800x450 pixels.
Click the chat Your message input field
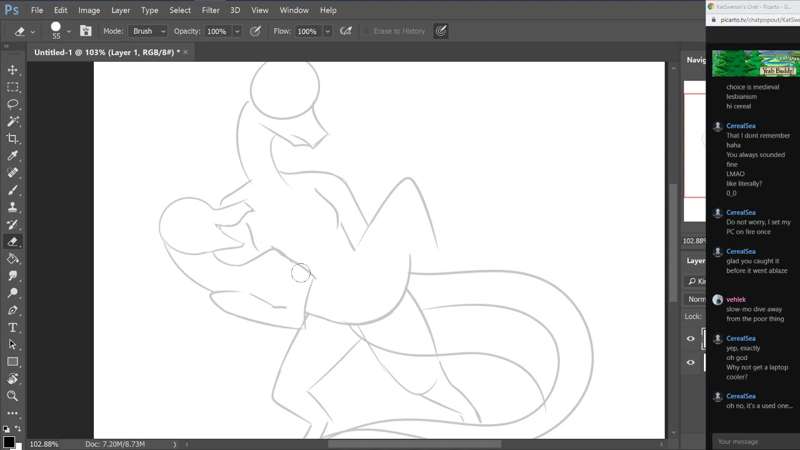[x=756, y=442]
